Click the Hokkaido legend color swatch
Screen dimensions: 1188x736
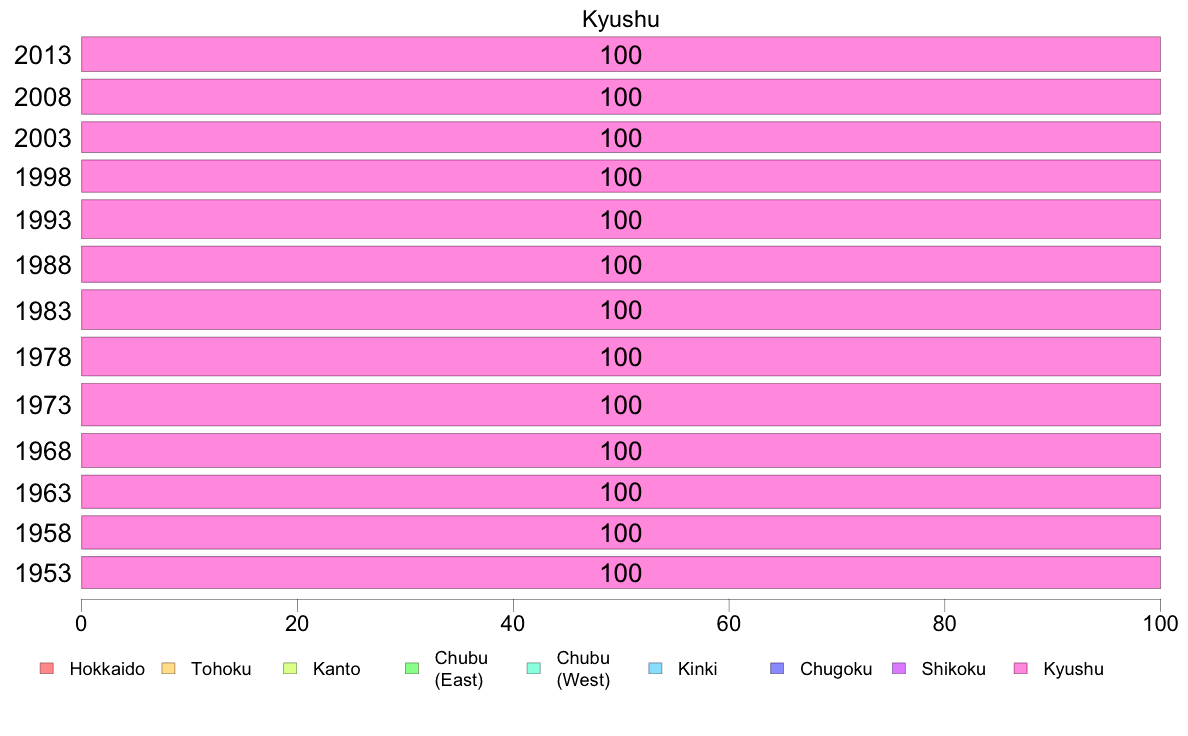click(x=47, y=669)
